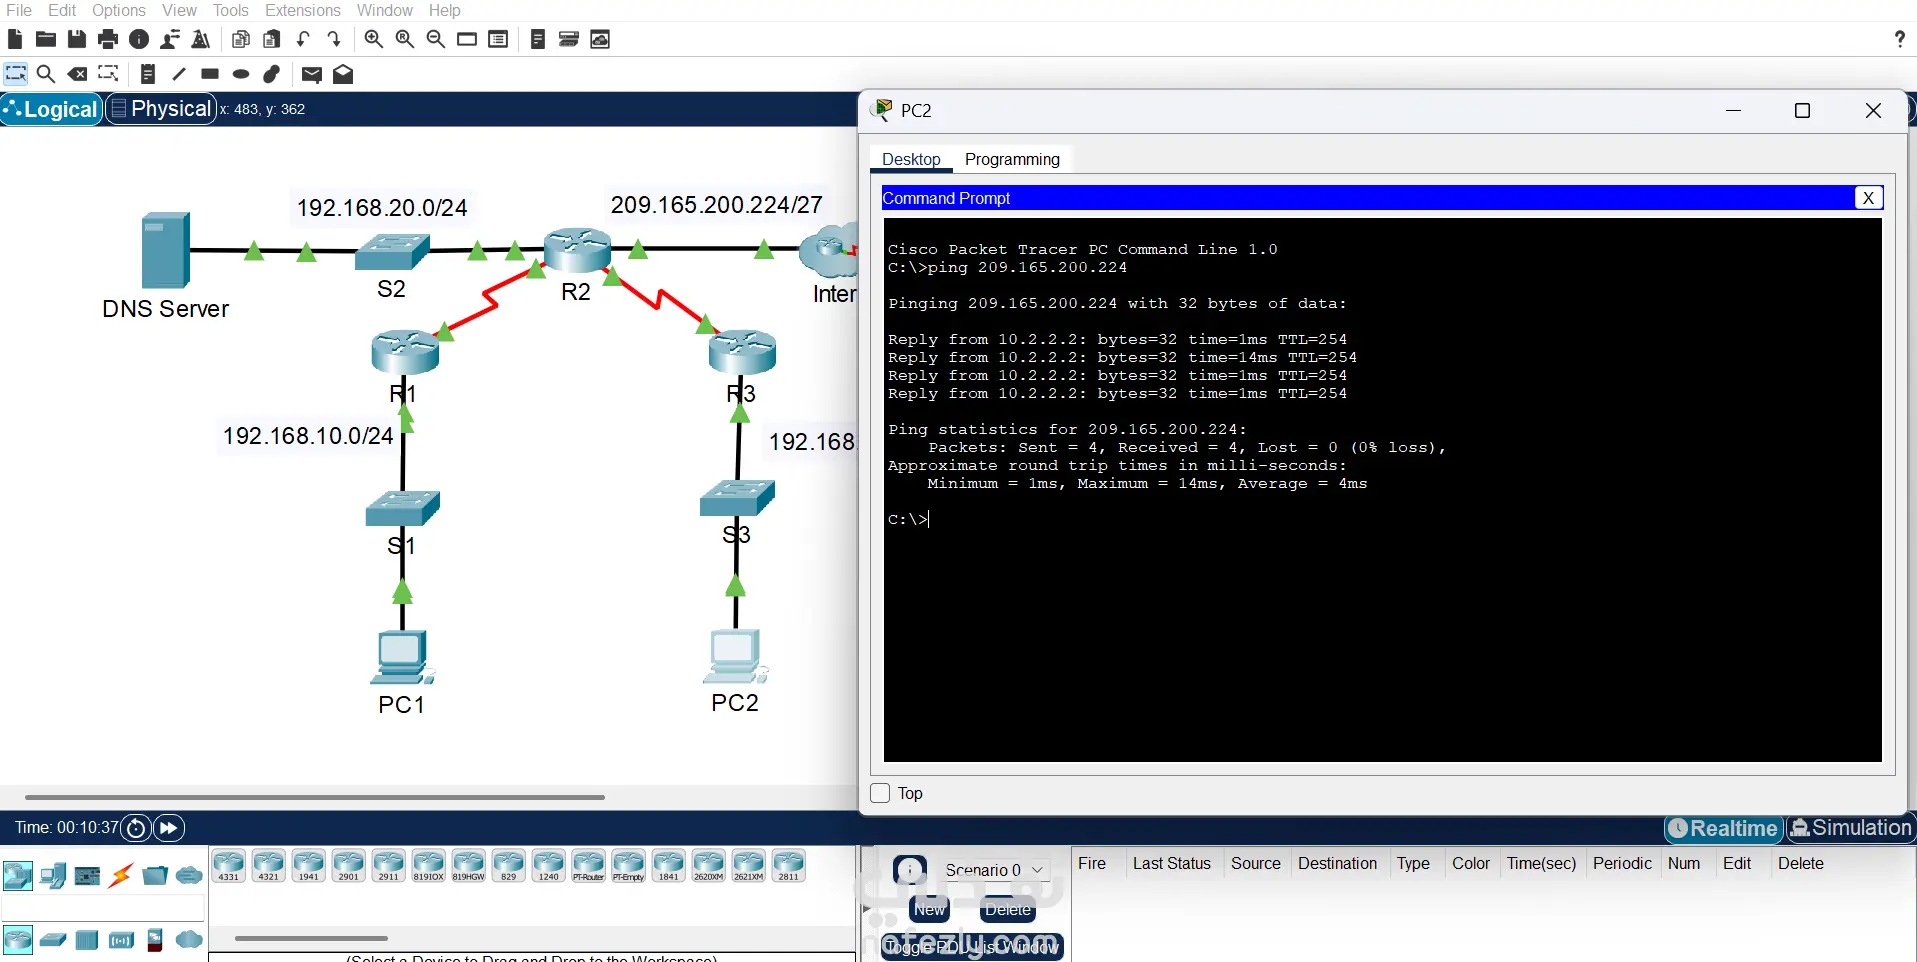Viewport: 1917px width, 962px height.
Task: Switch to the Logical workspace view
Action: tap(52, 109)
